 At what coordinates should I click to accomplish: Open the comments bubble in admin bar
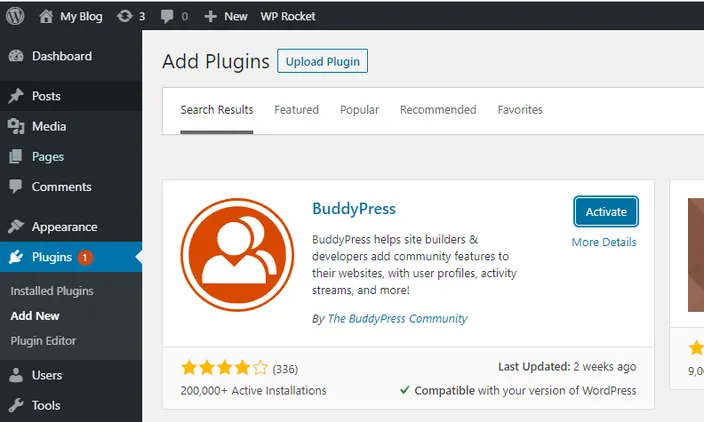[167, 17]
